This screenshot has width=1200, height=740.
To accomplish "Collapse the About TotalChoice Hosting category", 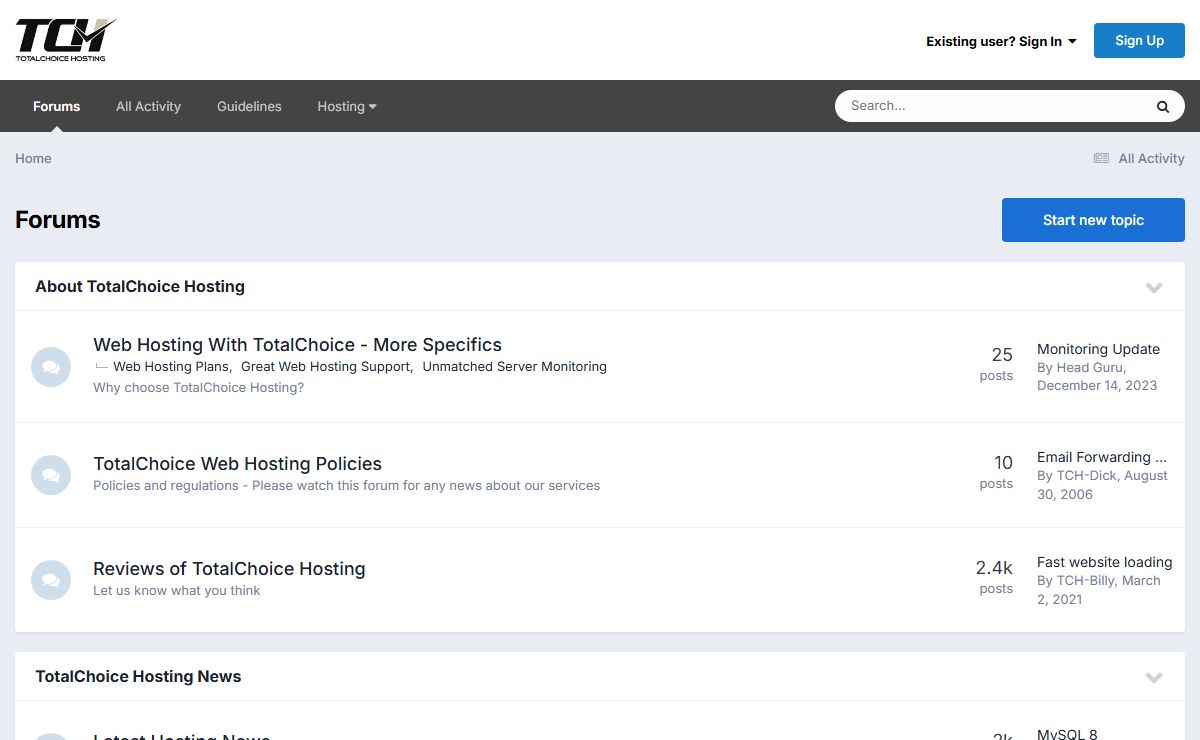I will (x=1154, y=287).
